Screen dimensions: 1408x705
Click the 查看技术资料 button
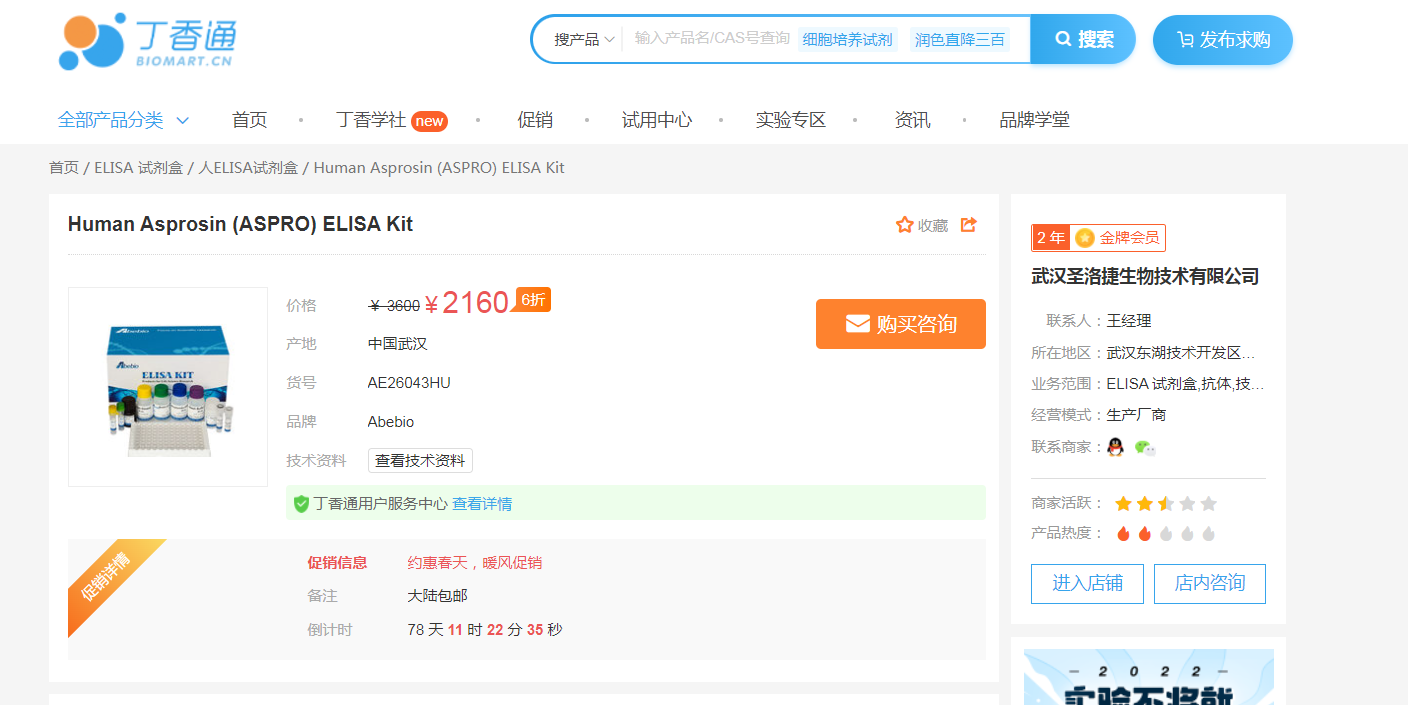[420, 461]
